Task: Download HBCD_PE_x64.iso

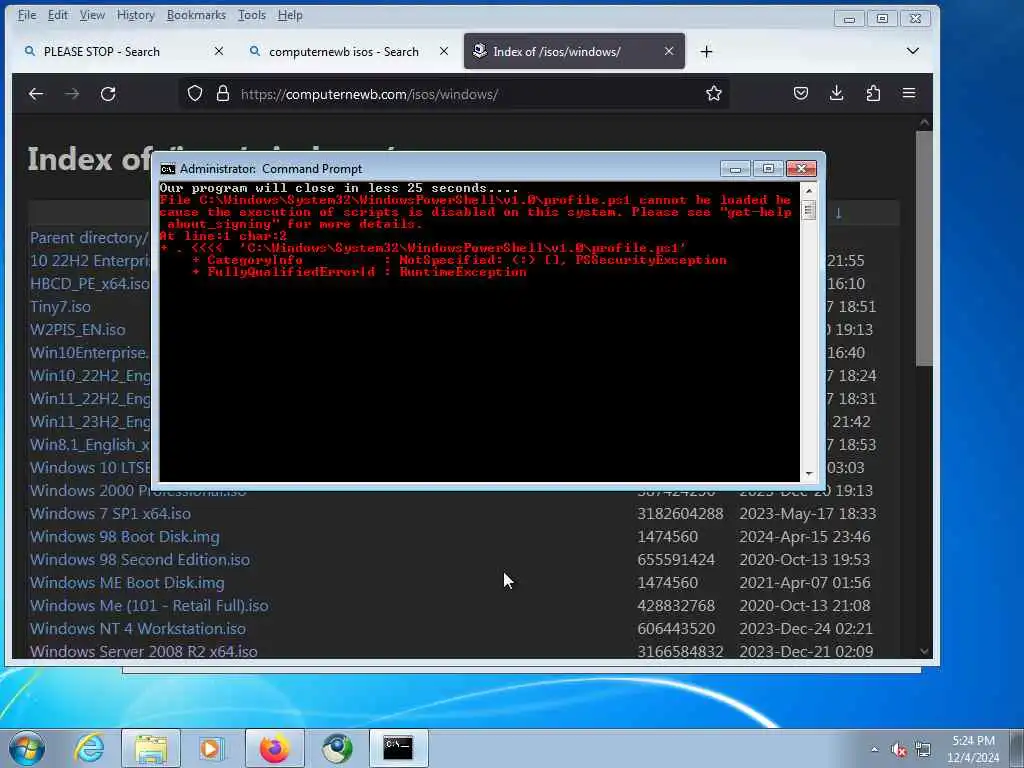Action: [89, 283]
